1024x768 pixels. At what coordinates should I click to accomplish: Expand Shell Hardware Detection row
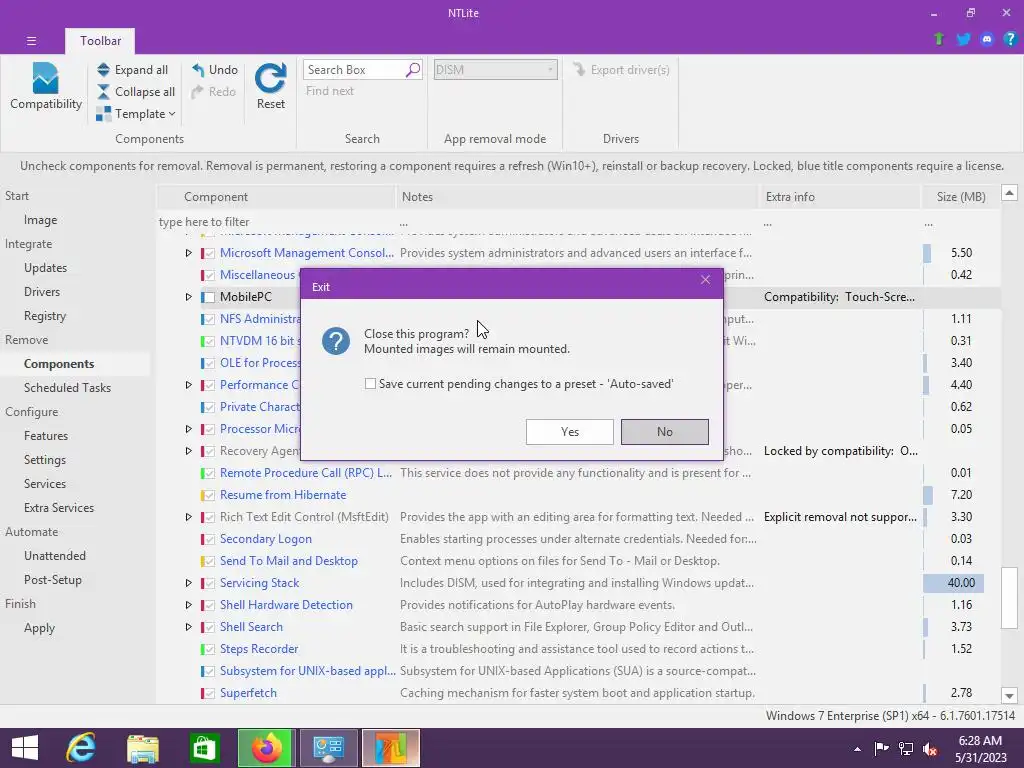tap(188, 605)
